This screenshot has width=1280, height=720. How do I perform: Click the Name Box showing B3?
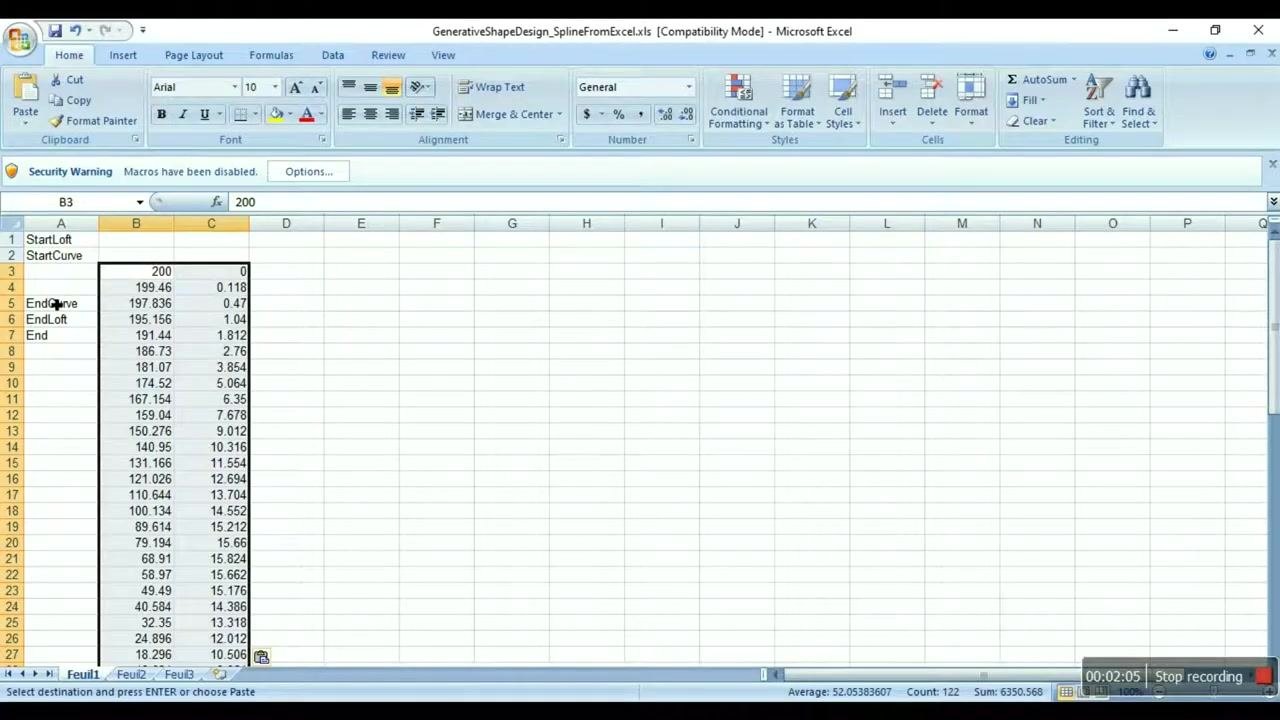pos(67,202)
